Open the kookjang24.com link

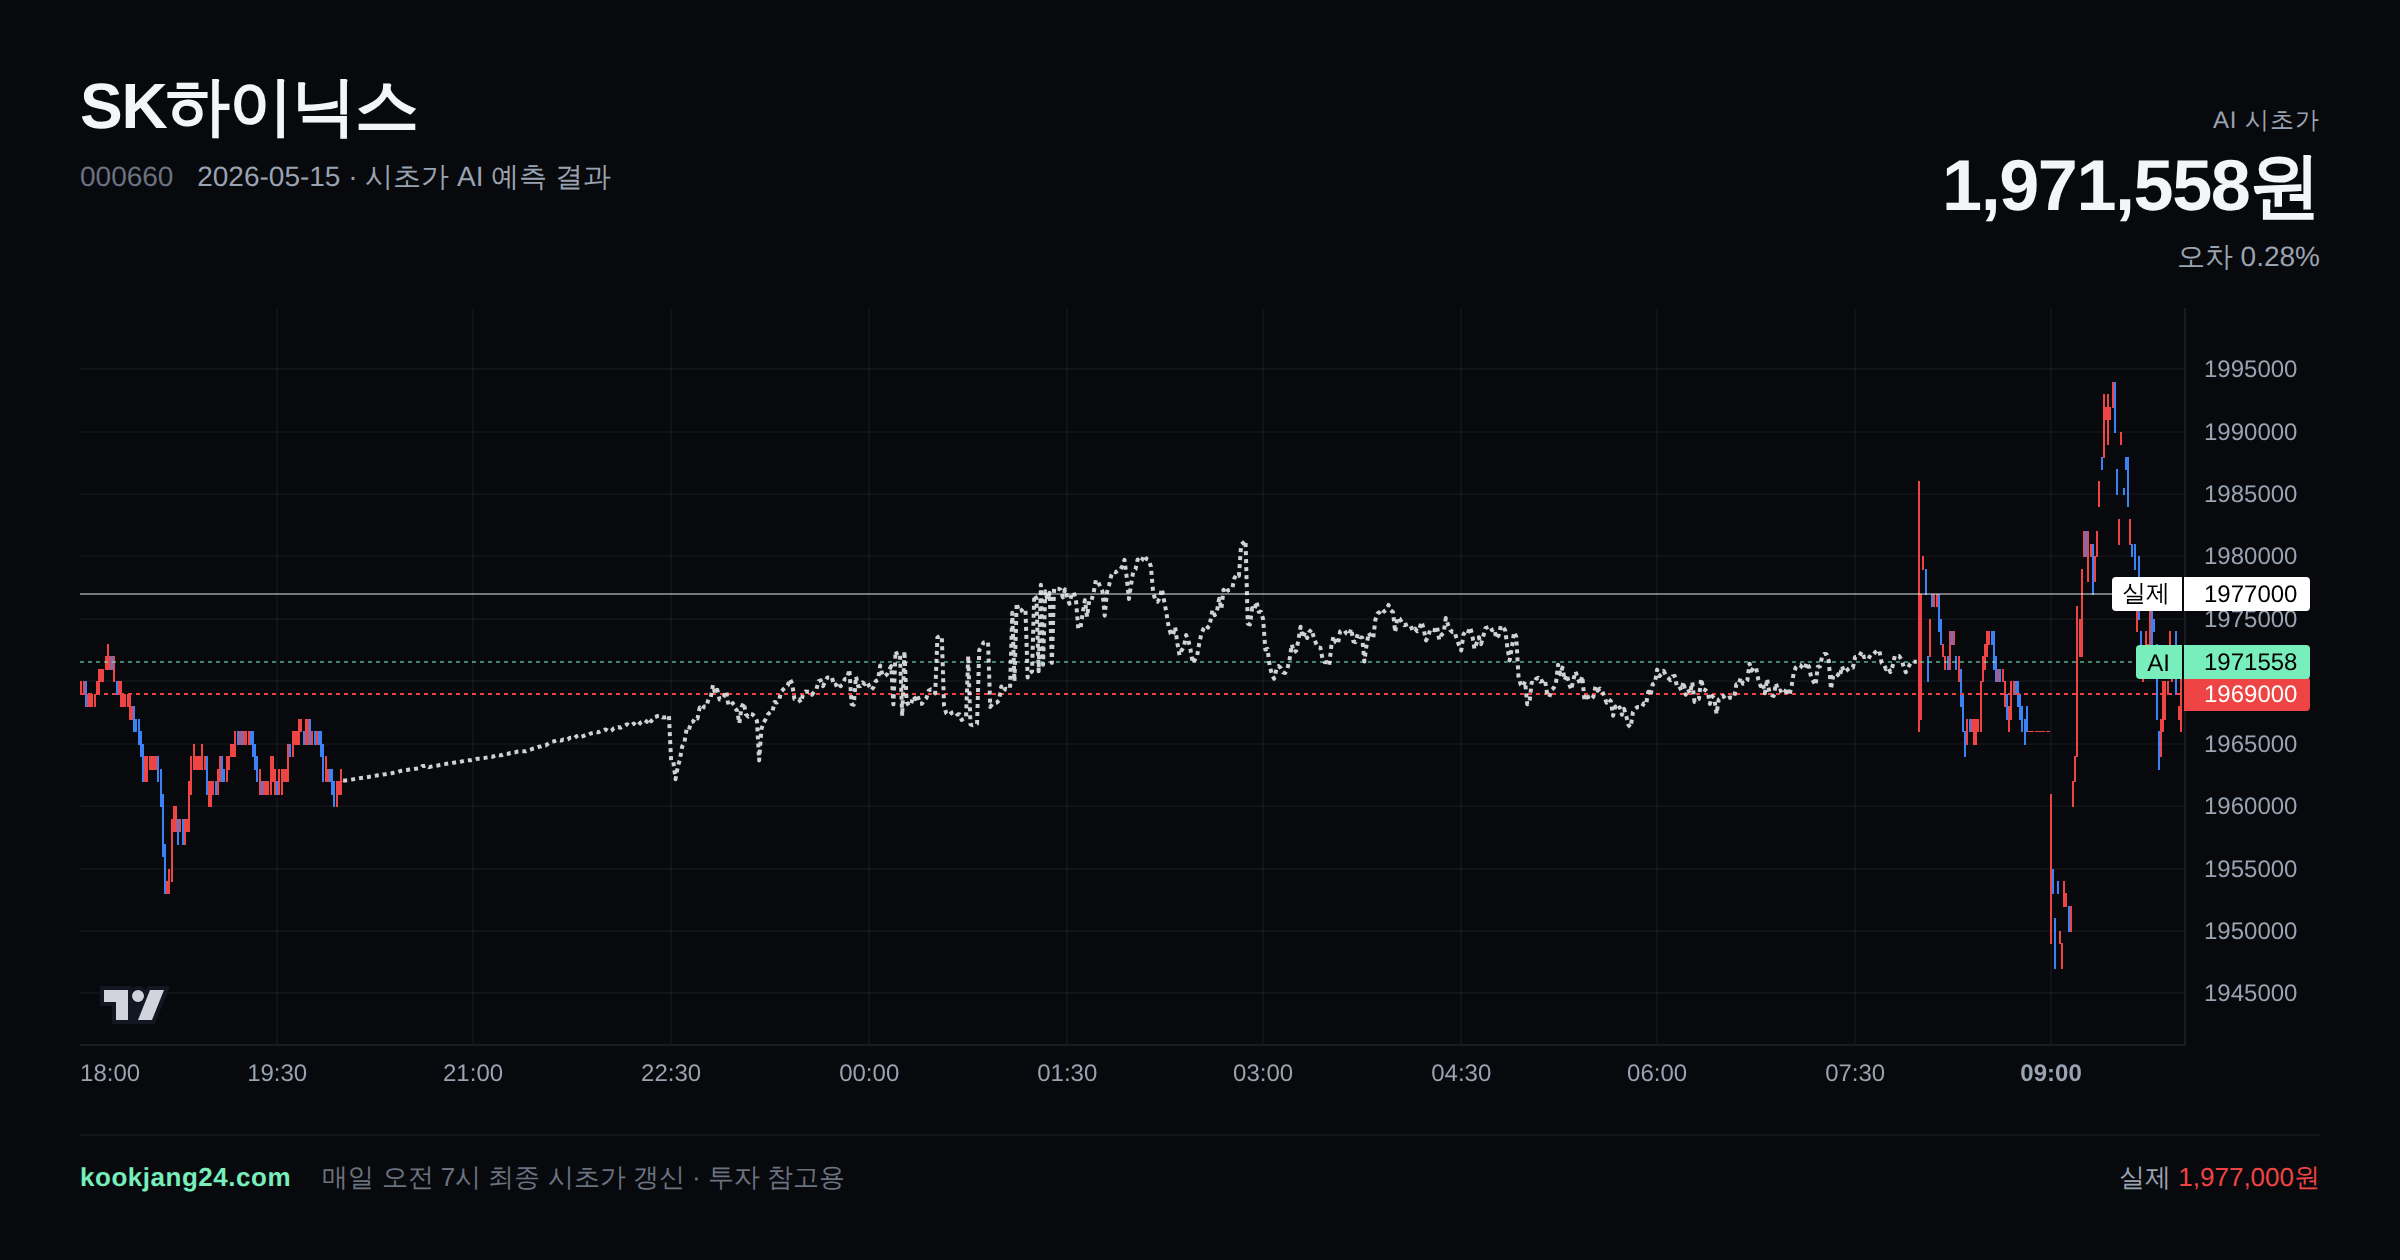pos(185,1177)
